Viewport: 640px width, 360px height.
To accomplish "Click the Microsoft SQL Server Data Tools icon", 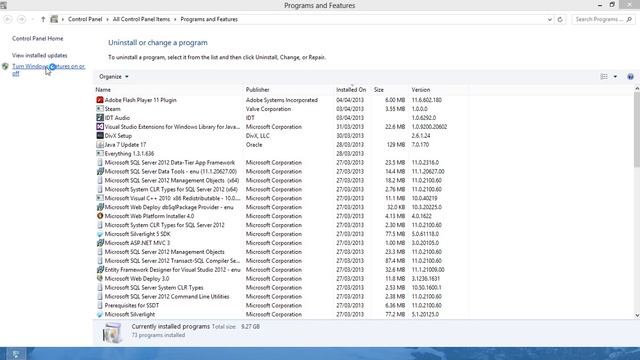I will pos(100,172).
